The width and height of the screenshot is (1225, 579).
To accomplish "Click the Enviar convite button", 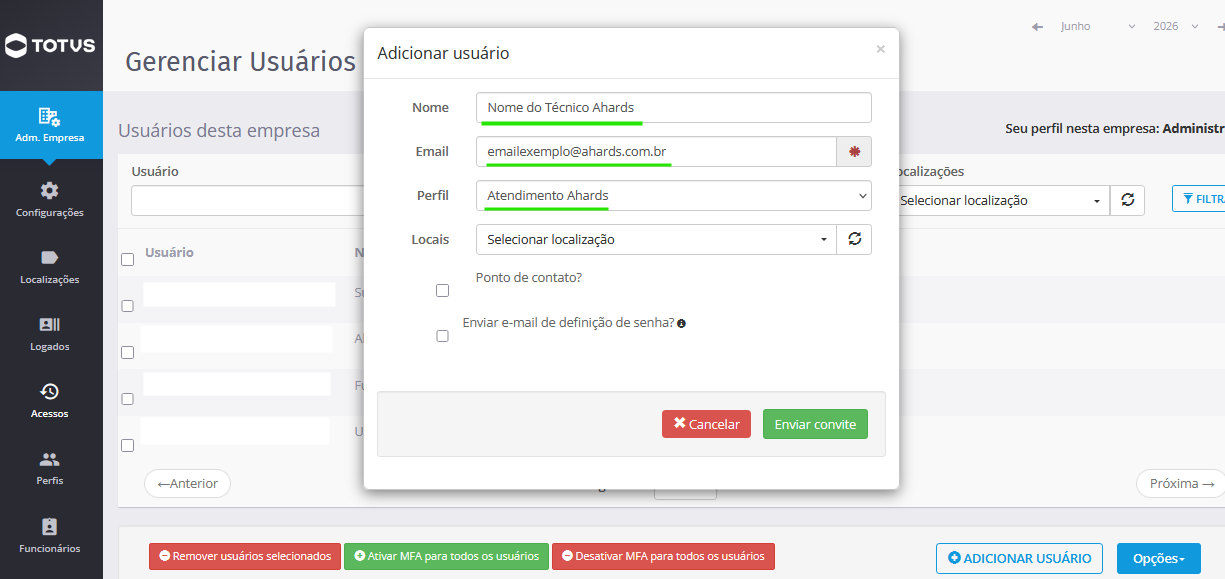I will pyautogui.click(x=815, y=424).
